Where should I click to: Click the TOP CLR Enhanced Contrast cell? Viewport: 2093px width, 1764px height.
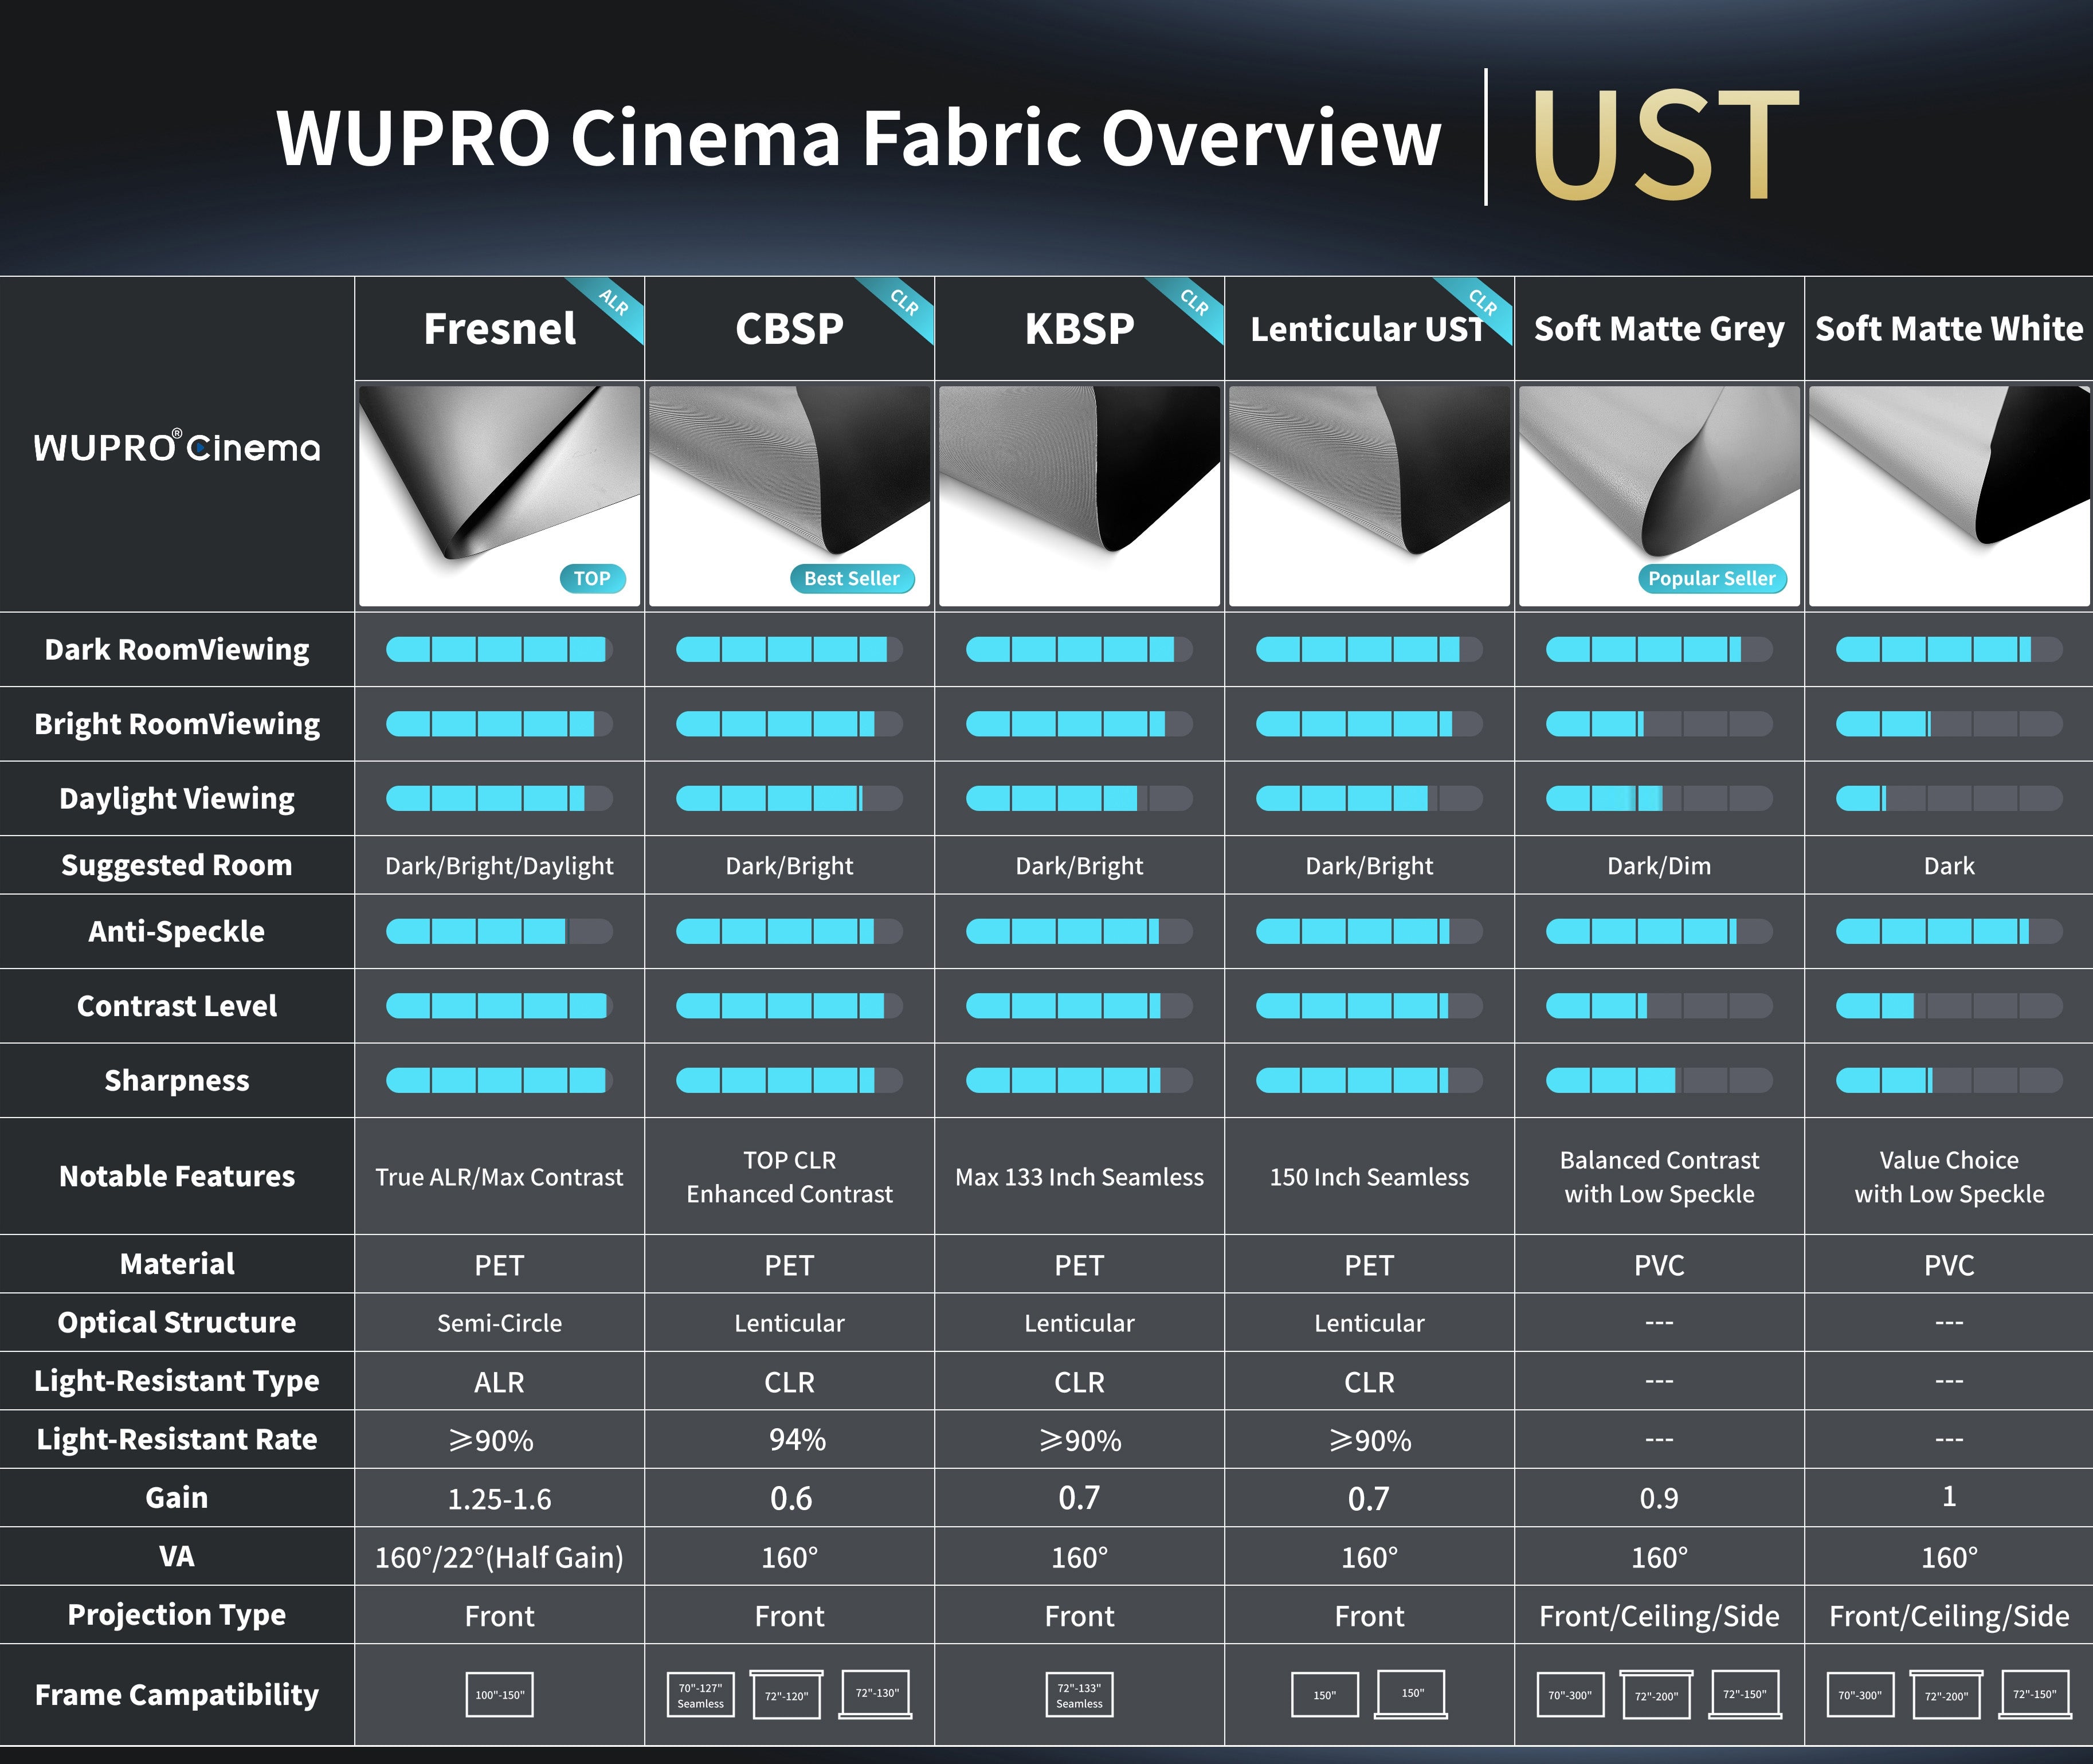click(789, 1177)
